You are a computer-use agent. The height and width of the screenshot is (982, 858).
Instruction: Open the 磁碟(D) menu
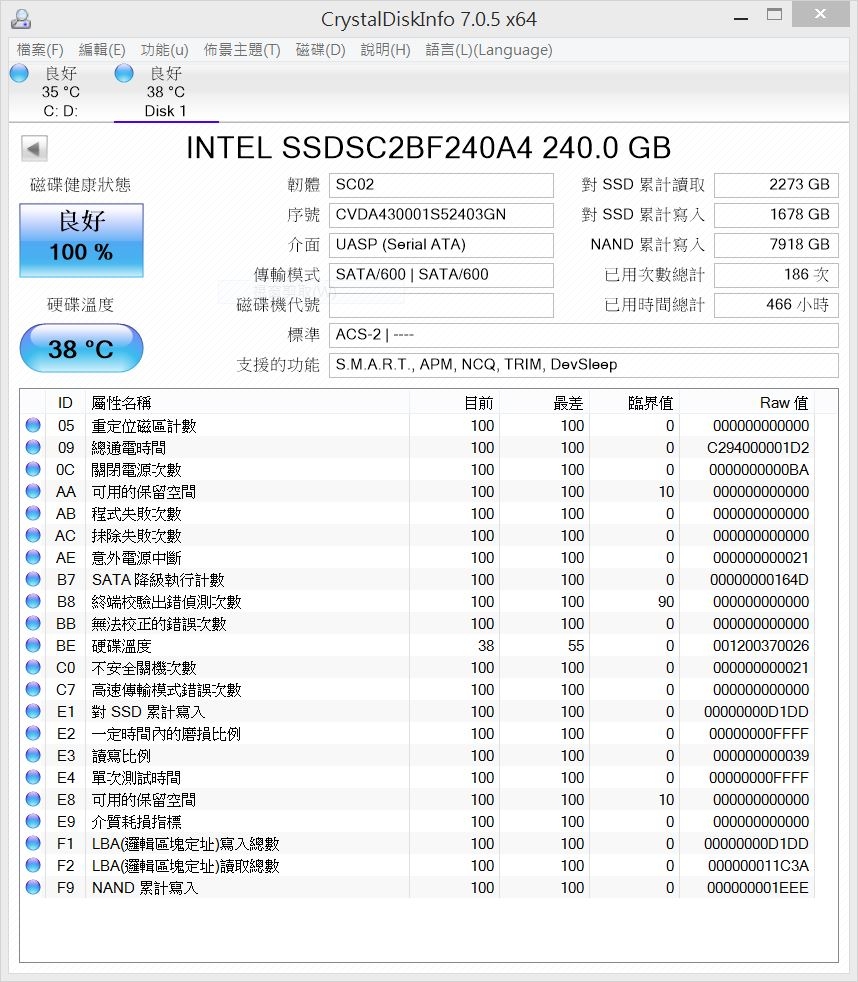pos(320,50)
